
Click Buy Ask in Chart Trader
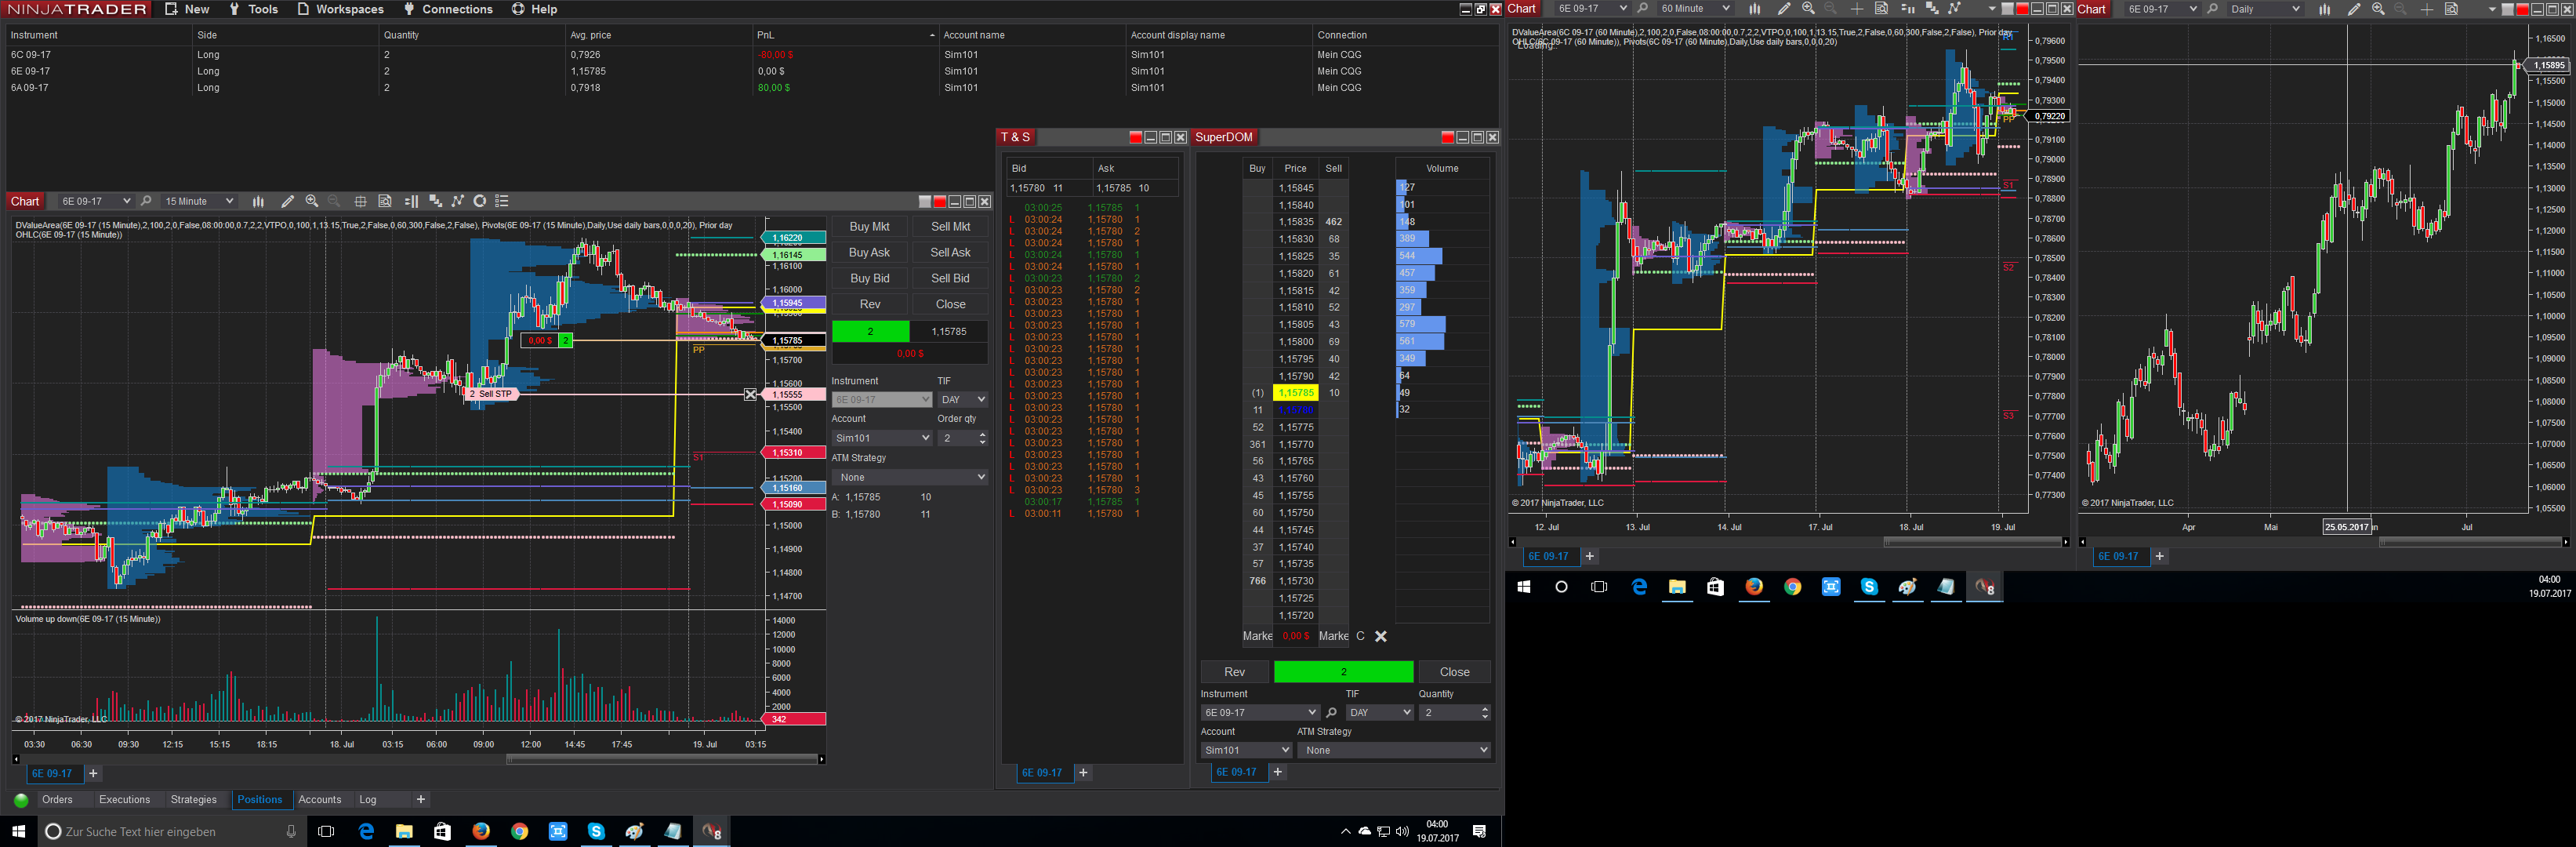(x=869, y=253)
